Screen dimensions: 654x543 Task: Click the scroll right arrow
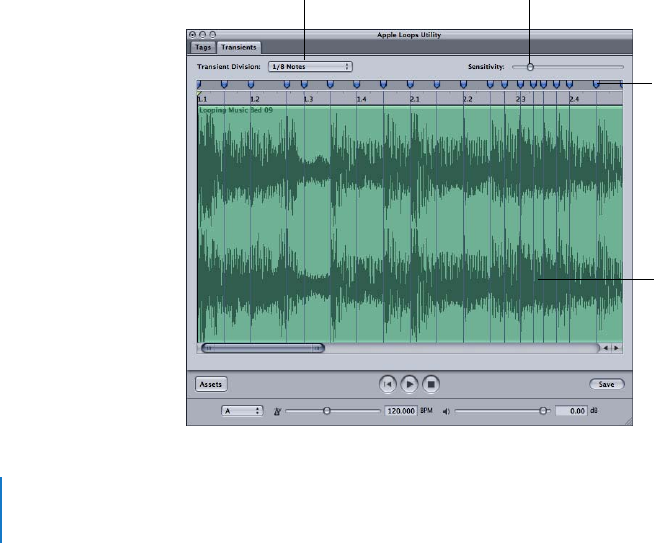click(x=616, y=348)
